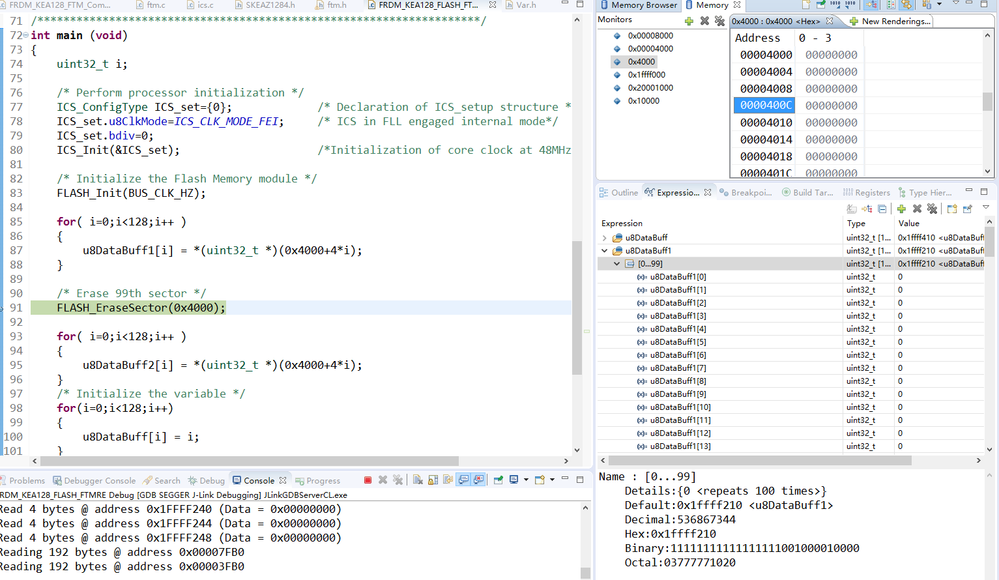The image size is (999, 580).
Task: Remove launch (X) in Console toolbar
Action: [x=383, y=480]
